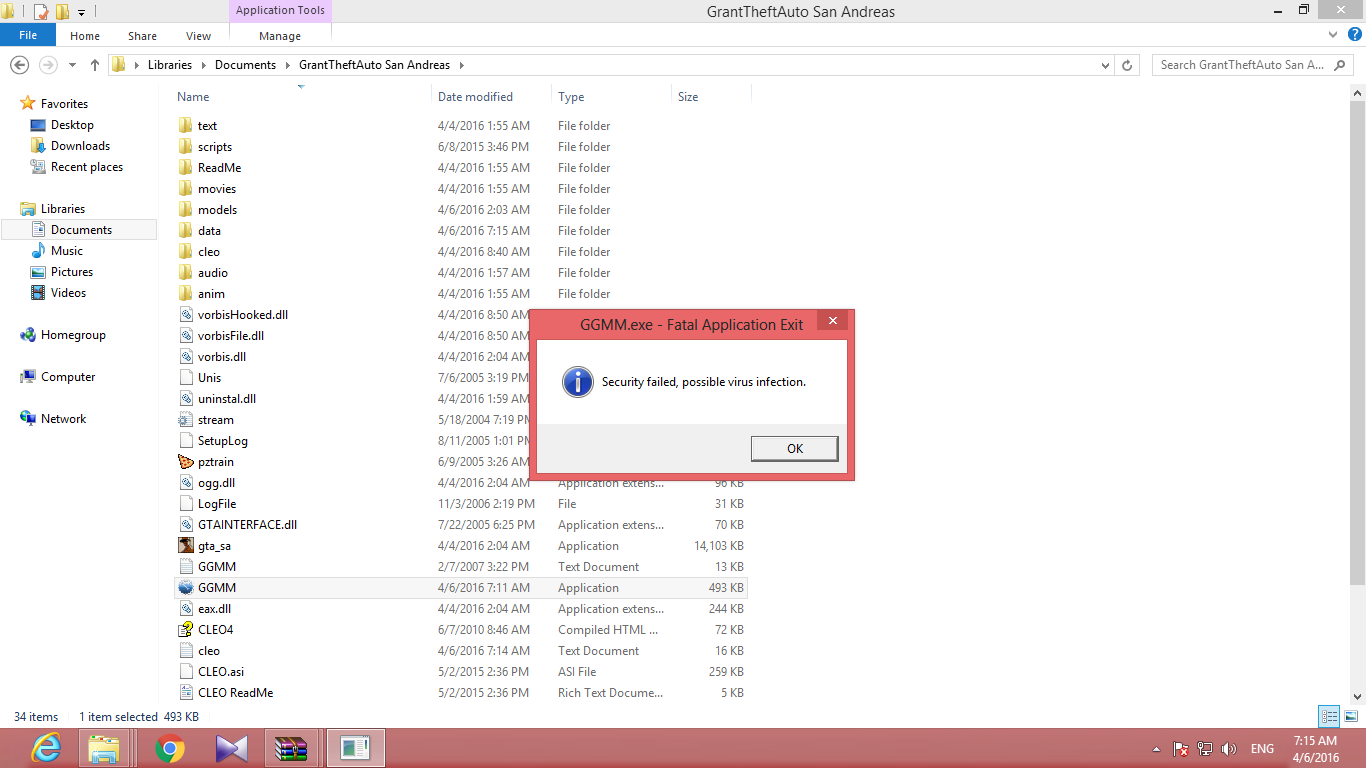Refresh the folder view
This screenshot has height=768, width=1366.
click(1127, 65)
